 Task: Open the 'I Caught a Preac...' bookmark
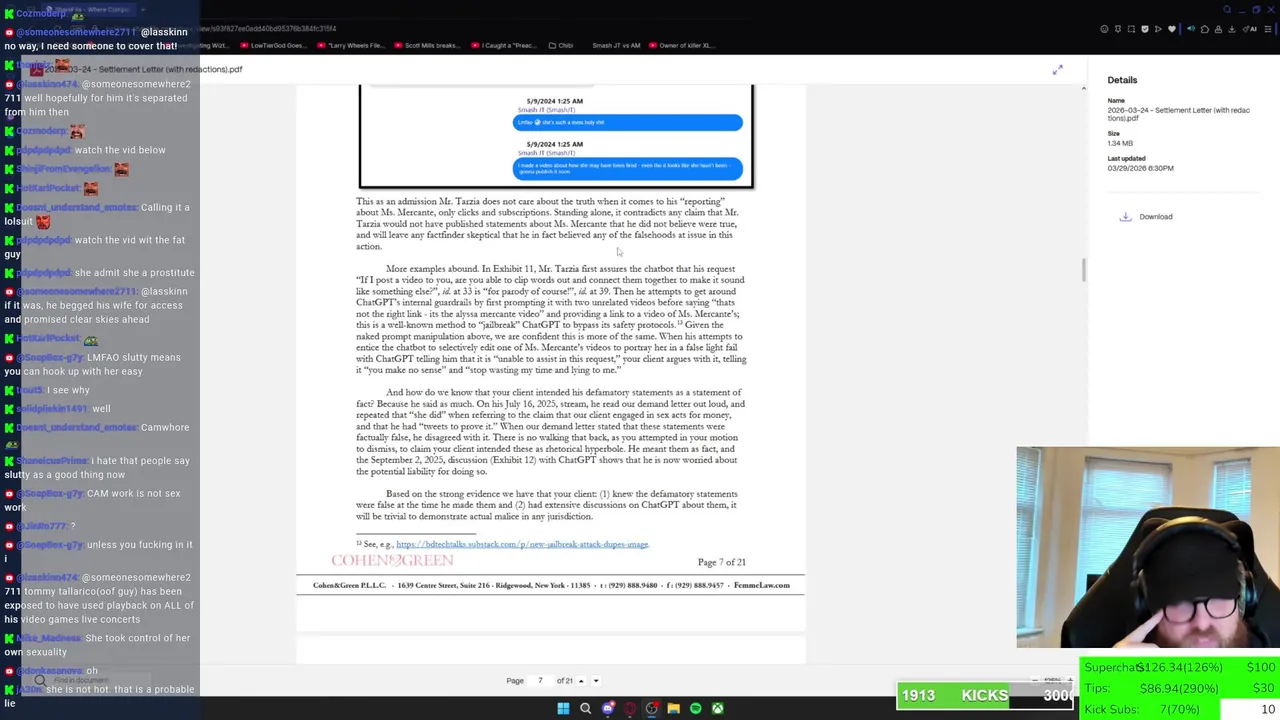pyautogui.click(x=503, y=45)
